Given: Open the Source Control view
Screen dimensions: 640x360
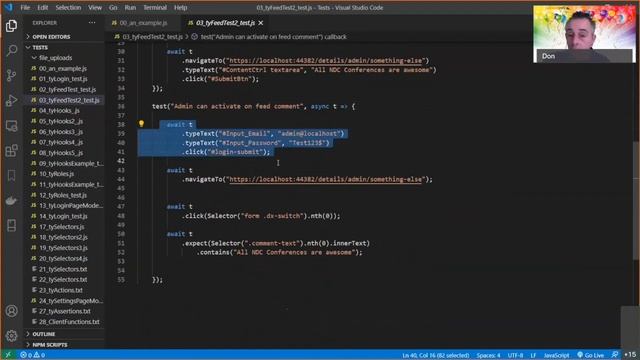Looking at the screenshot, I should (x=11, y=76).
